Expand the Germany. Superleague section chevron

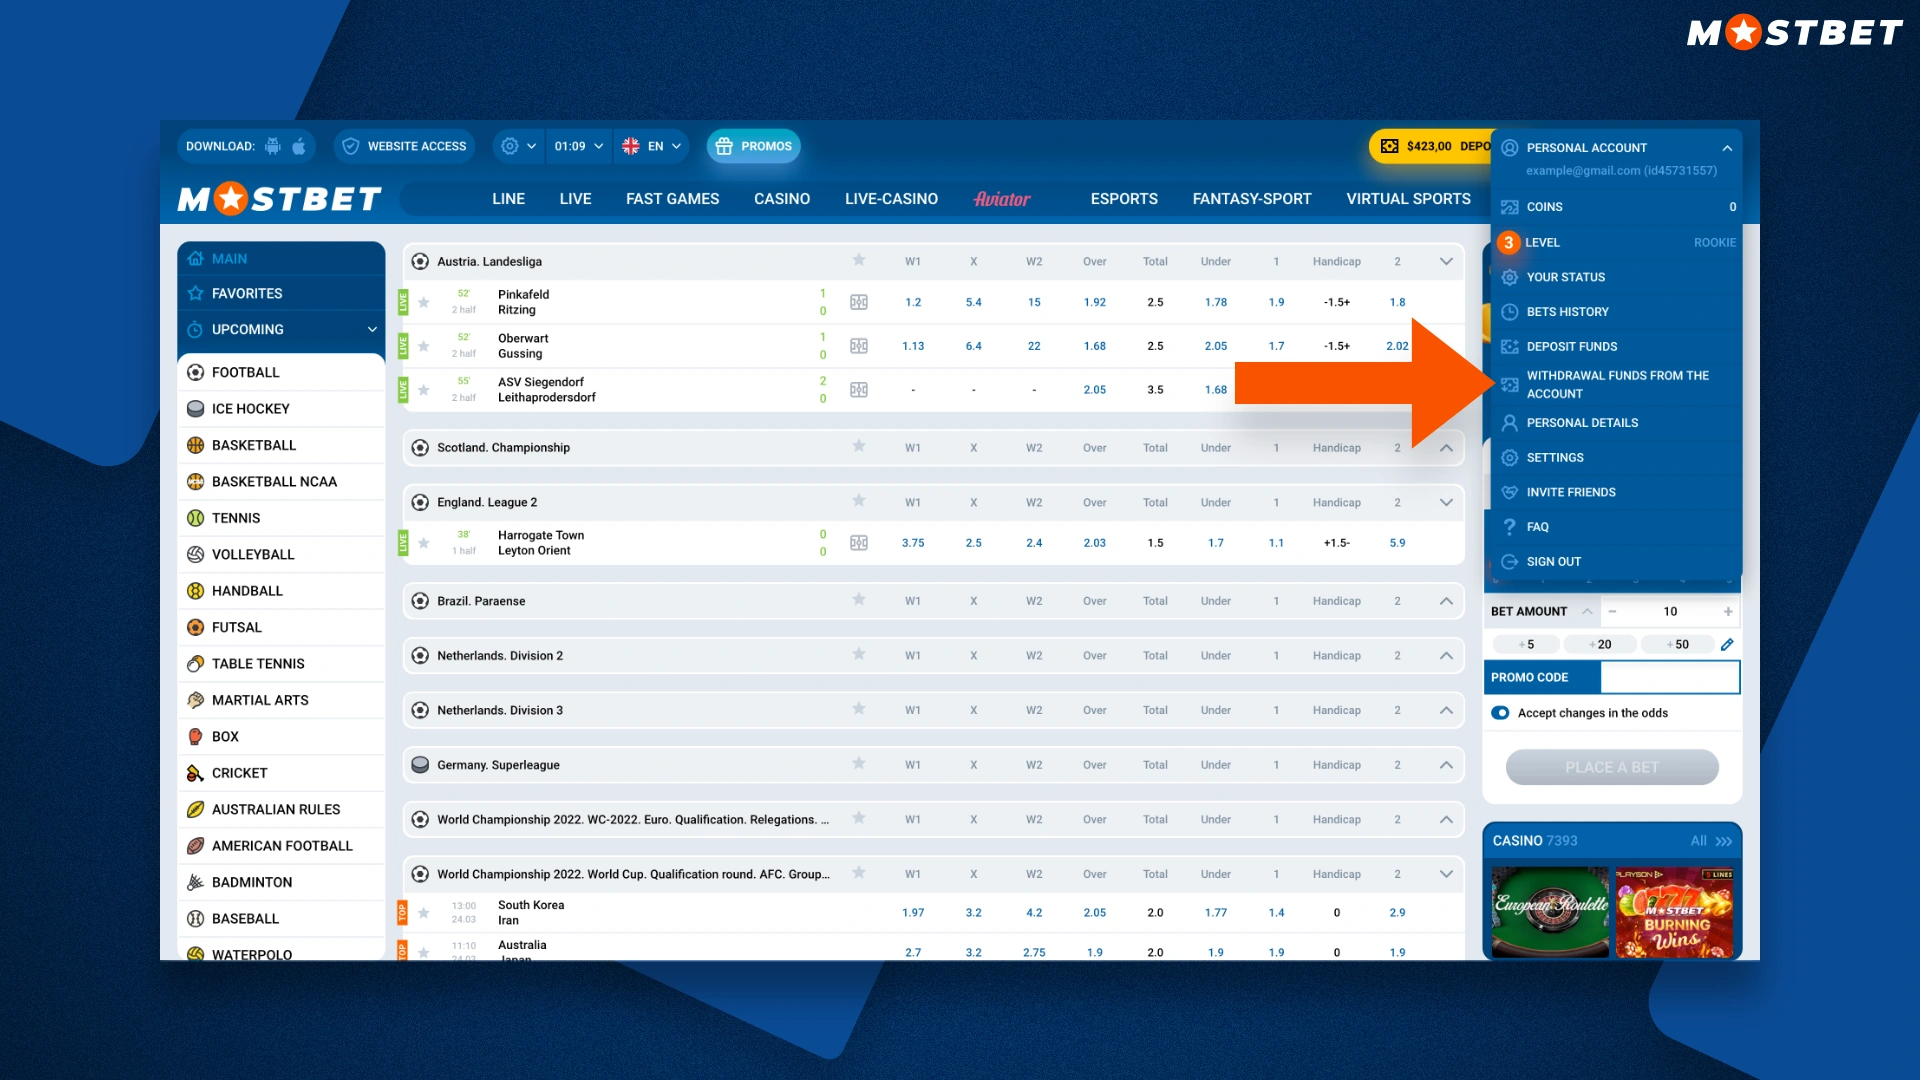[1446, 765]
